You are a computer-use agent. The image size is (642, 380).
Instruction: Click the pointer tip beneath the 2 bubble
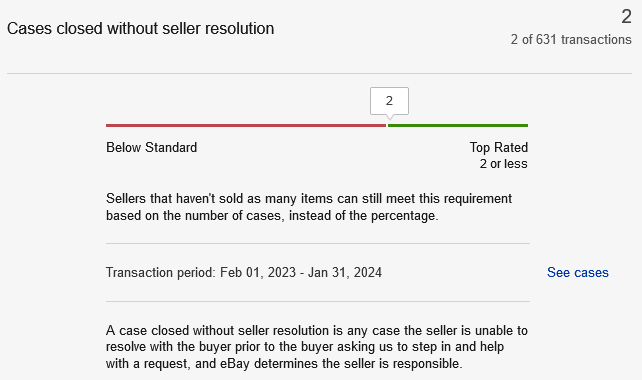pos(389,117)
